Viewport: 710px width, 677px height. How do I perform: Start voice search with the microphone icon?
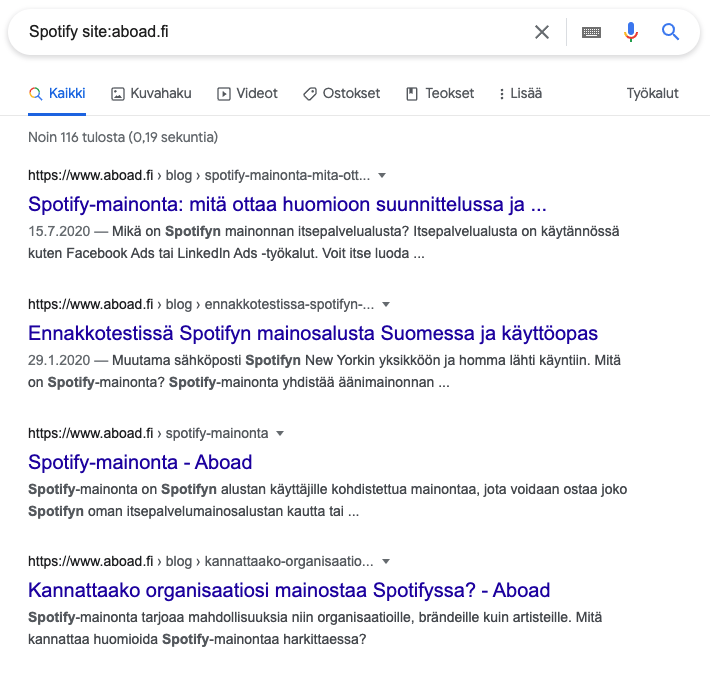[x=630, y=32]
